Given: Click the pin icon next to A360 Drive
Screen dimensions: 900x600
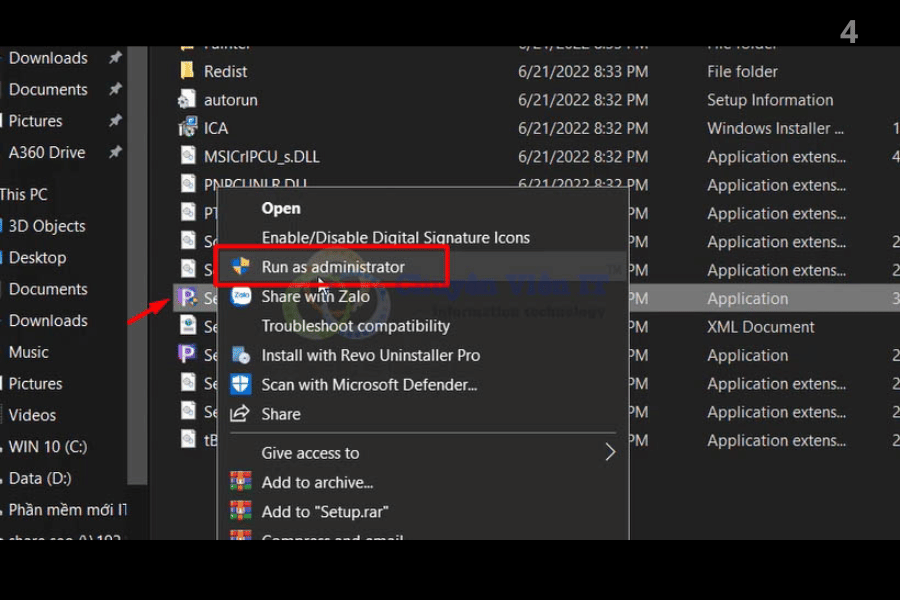Looking at the screenshot, I should pyautogui.click(x=115, y=152).
